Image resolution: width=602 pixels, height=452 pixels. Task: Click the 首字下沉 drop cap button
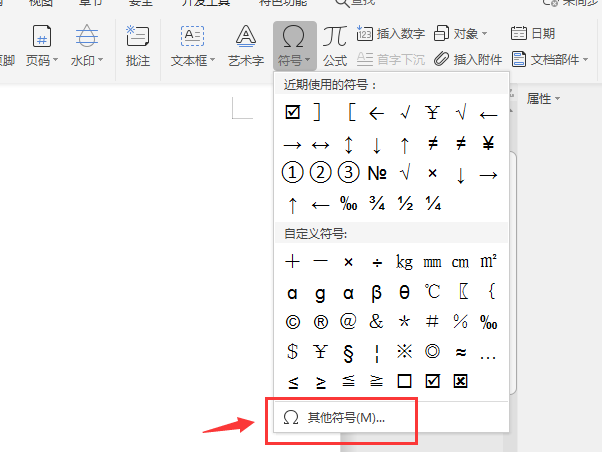[391, 60]
